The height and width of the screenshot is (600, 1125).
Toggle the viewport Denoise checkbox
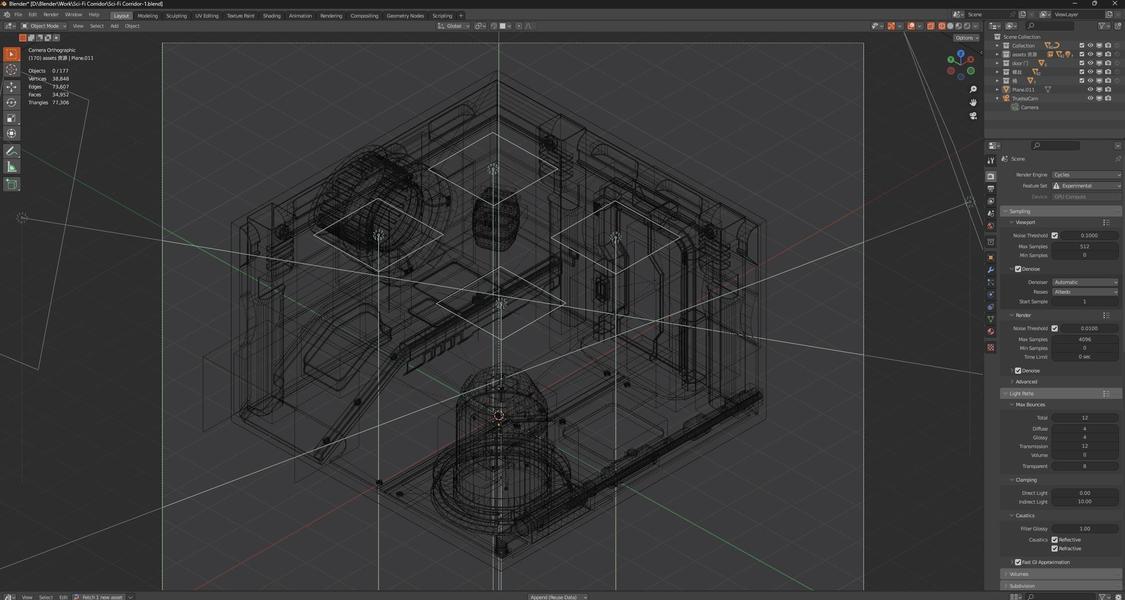coord(1017,268)
